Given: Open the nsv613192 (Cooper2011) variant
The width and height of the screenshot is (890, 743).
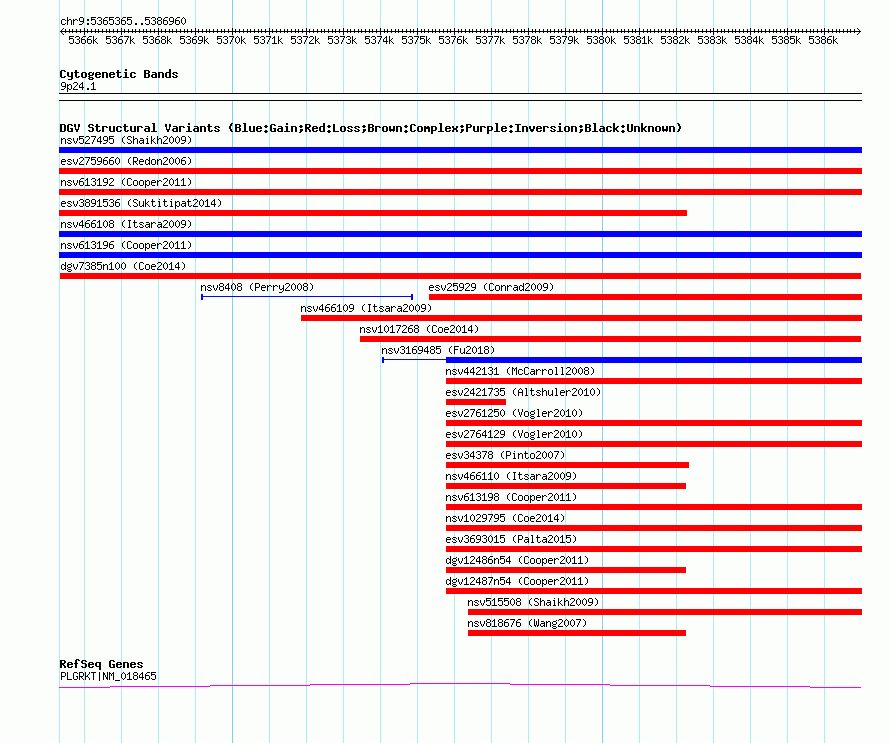Looking at the screenshot, I should [126, 182].
